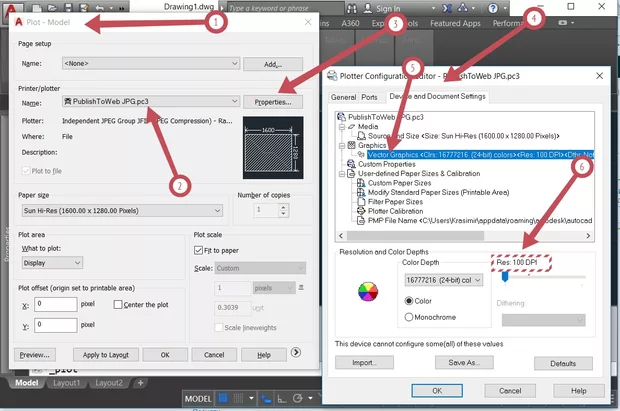Toggle the polar tracking icon in status bar
Viewport: 620px width, 411px height.
coord(298,398)
